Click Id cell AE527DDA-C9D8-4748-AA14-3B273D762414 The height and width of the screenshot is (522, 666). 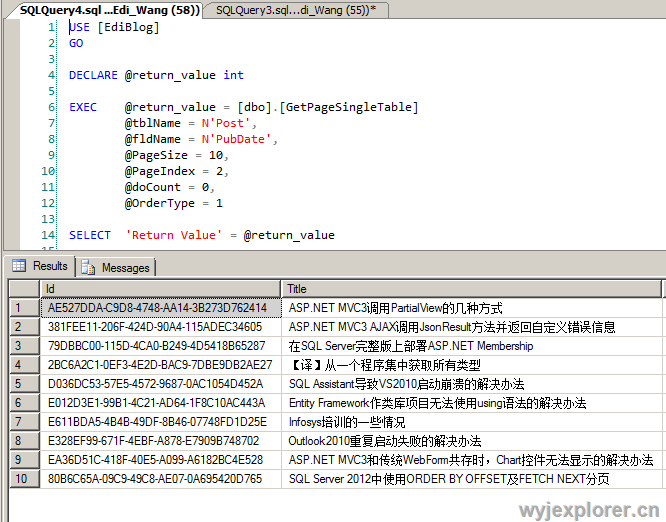pyautogui.click(x=161, y=308)
